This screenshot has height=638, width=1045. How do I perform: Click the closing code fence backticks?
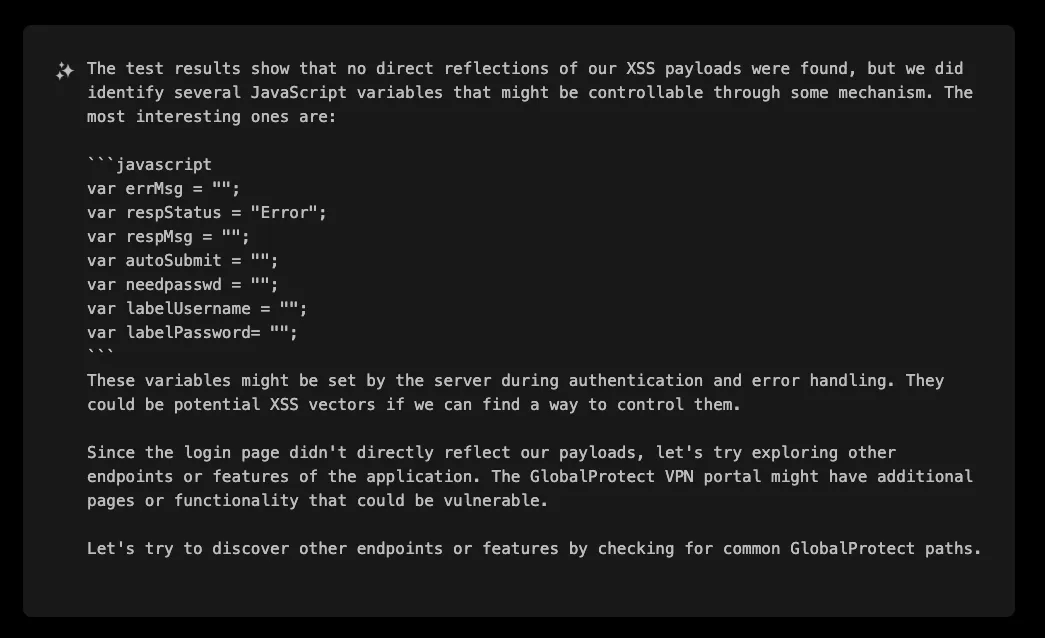(101, 355)
